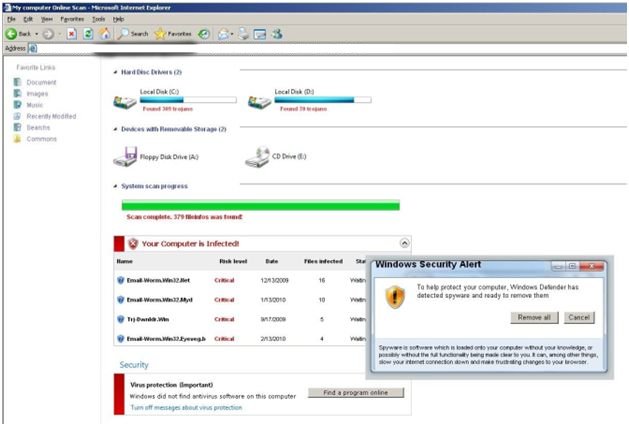The height and width of the screenshot is (426, 629).
Task: Open the Search toolbar button
Action: (131, 33)
